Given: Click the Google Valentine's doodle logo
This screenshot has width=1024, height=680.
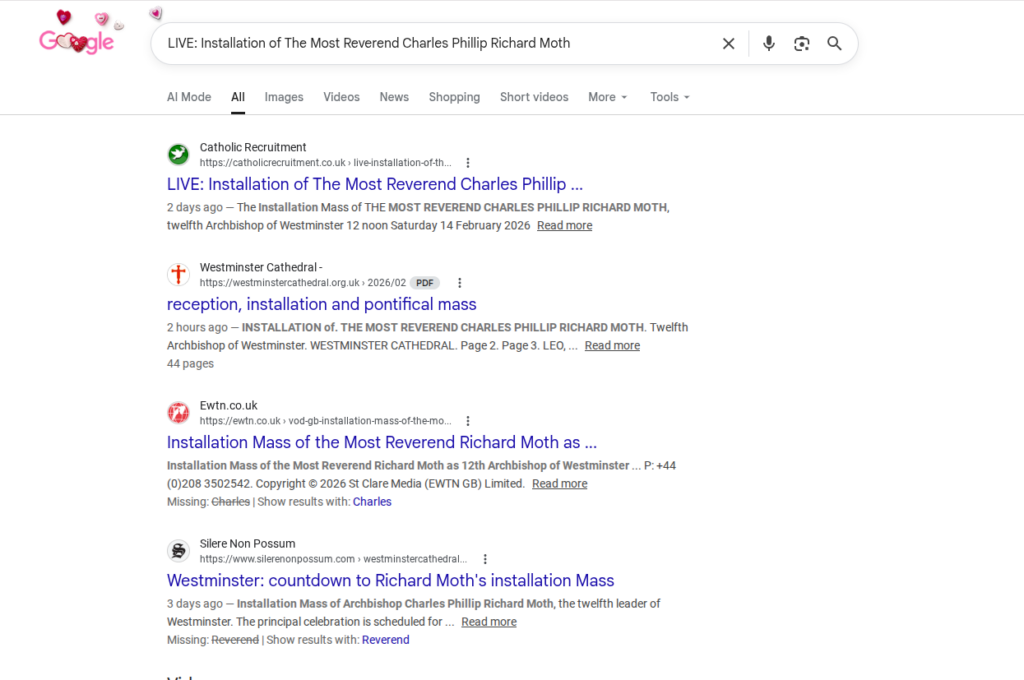Looking at the screenshot, I should pyautogui.click(x=78, y=38).
